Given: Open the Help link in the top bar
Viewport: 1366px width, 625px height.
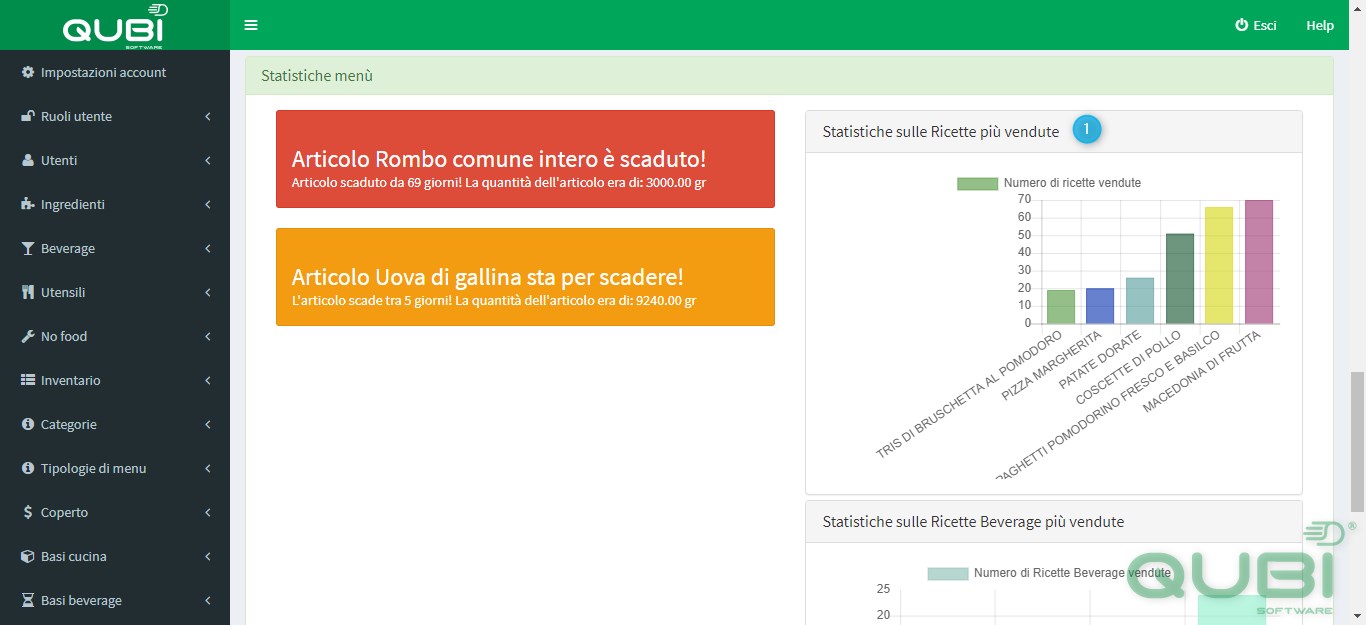Looking at the screenshot, I should (1320, 25).
